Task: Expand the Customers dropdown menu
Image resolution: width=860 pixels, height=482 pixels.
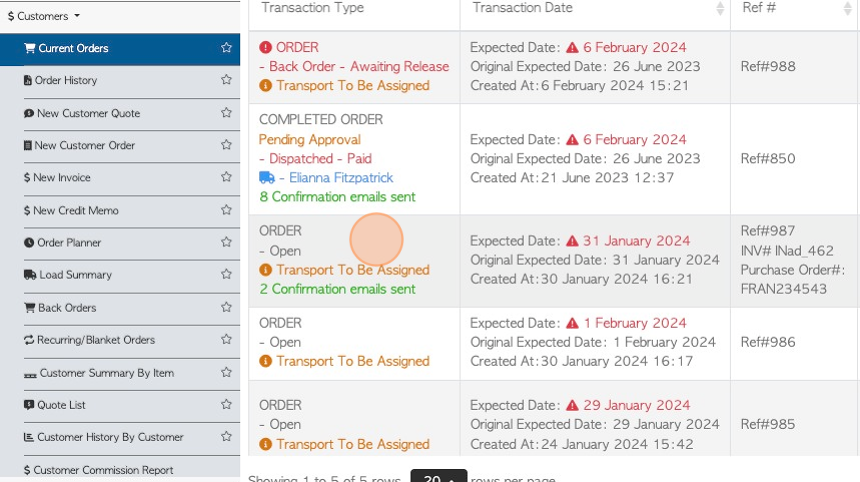Action: (44, 16)
